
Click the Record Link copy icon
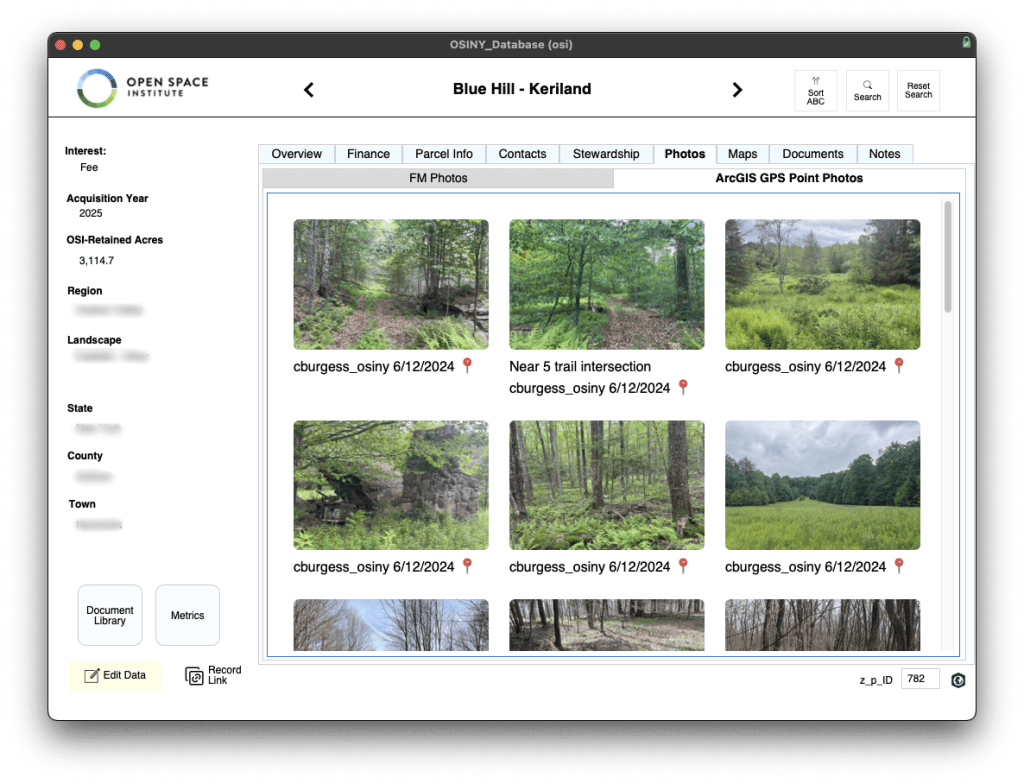coord(194,676)
